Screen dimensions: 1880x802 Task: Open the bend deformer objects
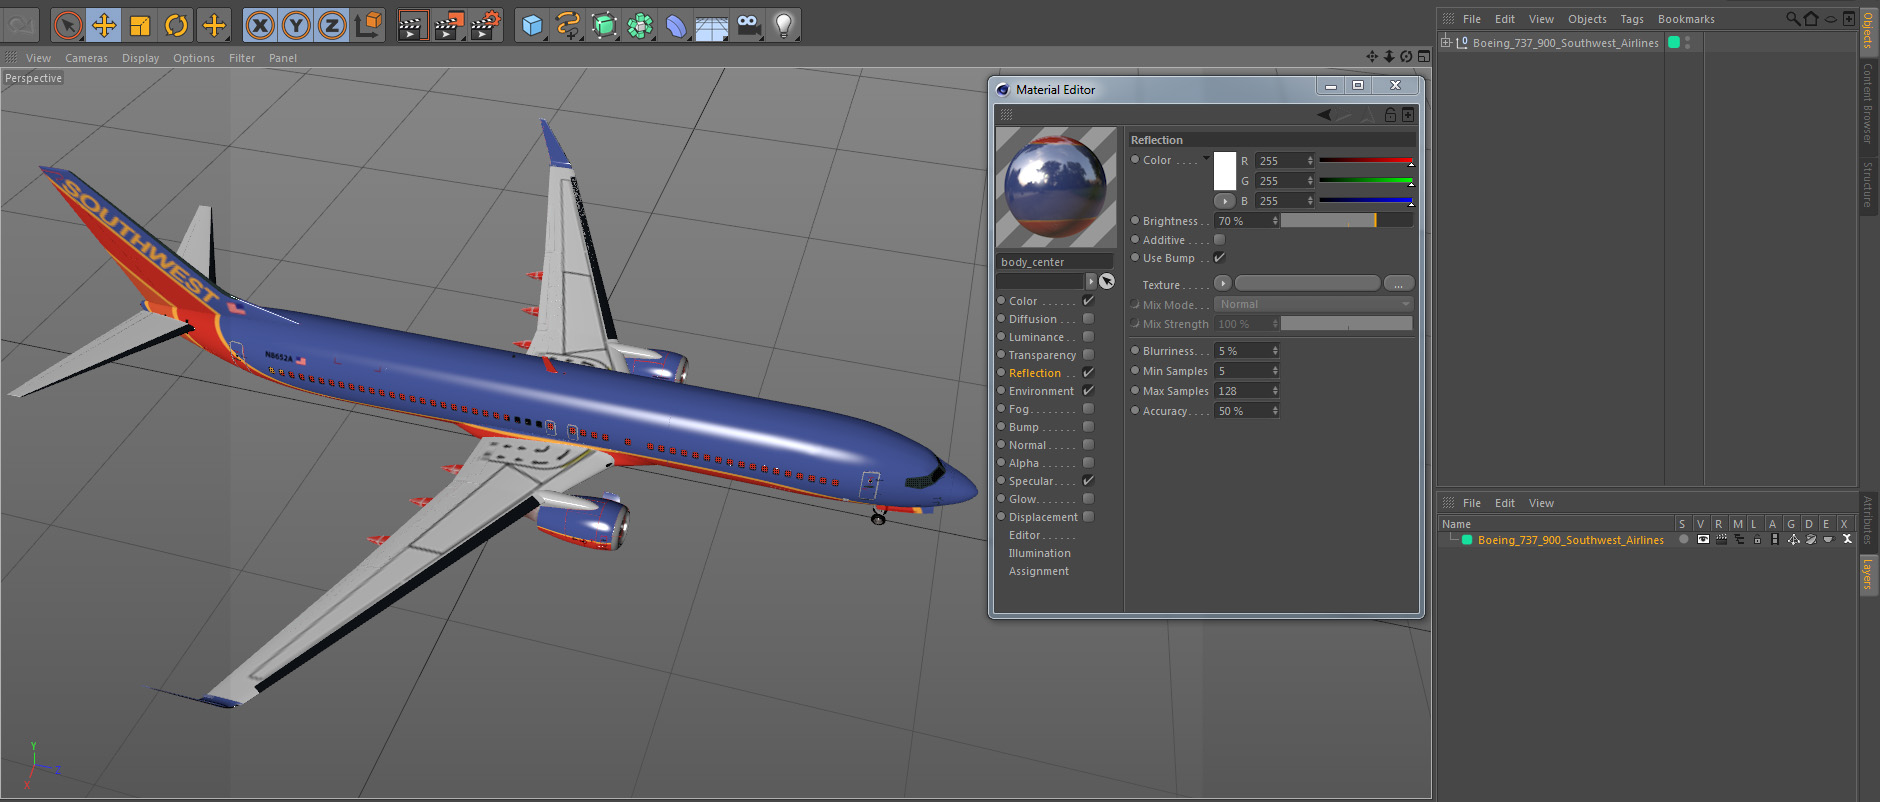click(676, 25)
